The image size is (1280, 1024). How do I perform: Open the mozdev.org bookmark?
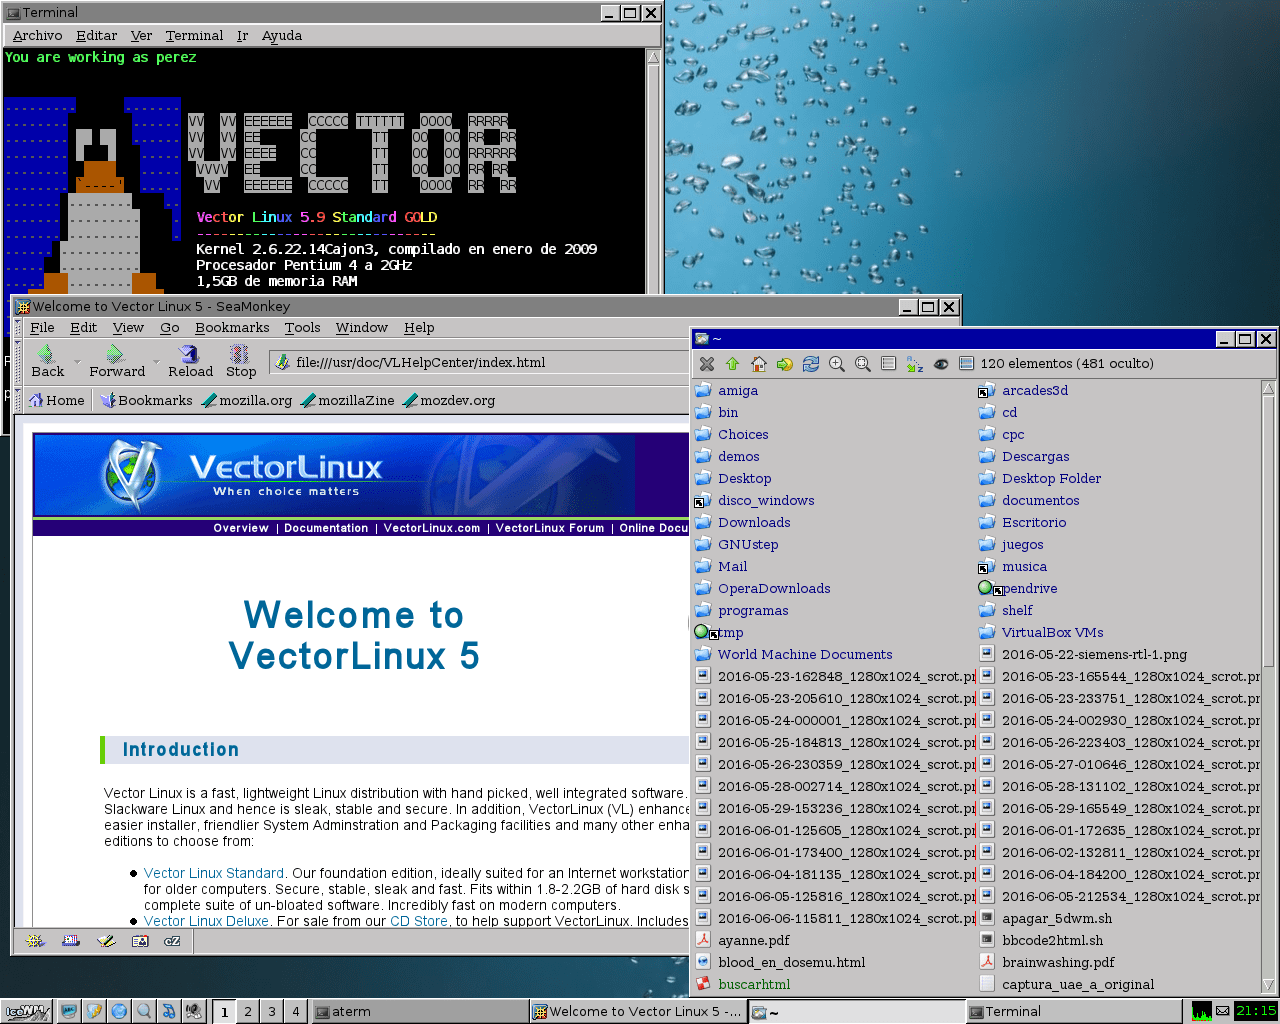pyautogui.click(x=449, y=400)
